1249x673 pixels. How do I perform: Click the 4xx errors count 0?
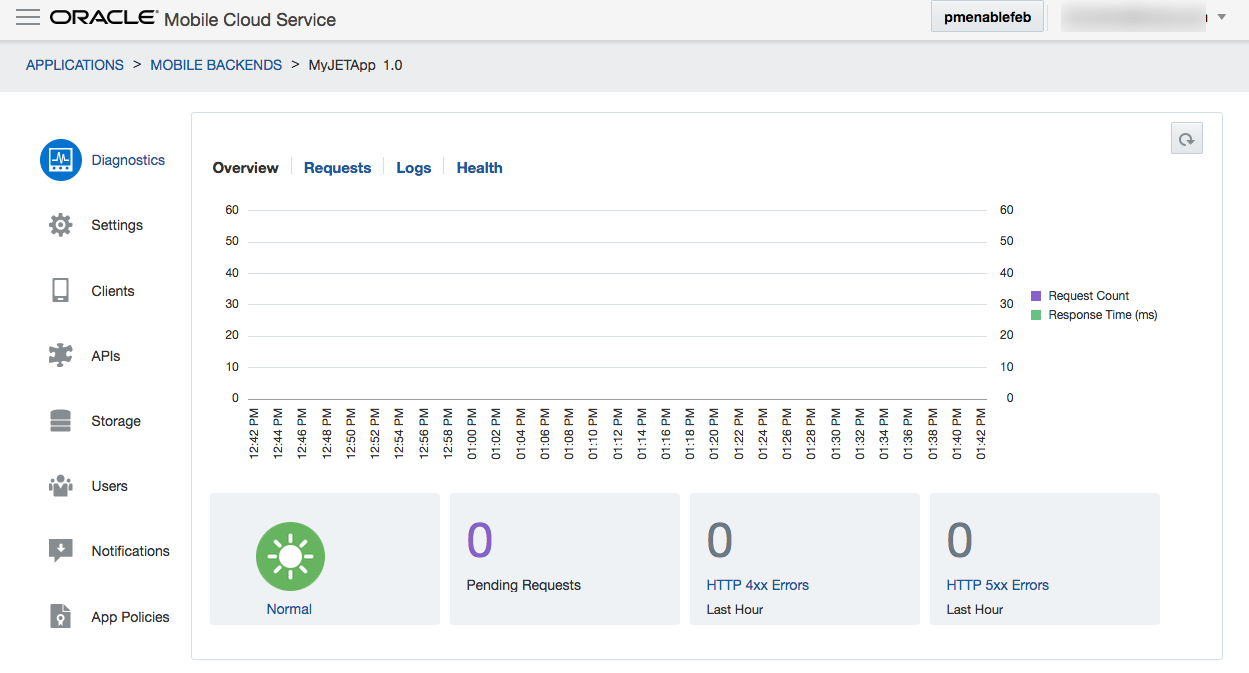(720, 541)
